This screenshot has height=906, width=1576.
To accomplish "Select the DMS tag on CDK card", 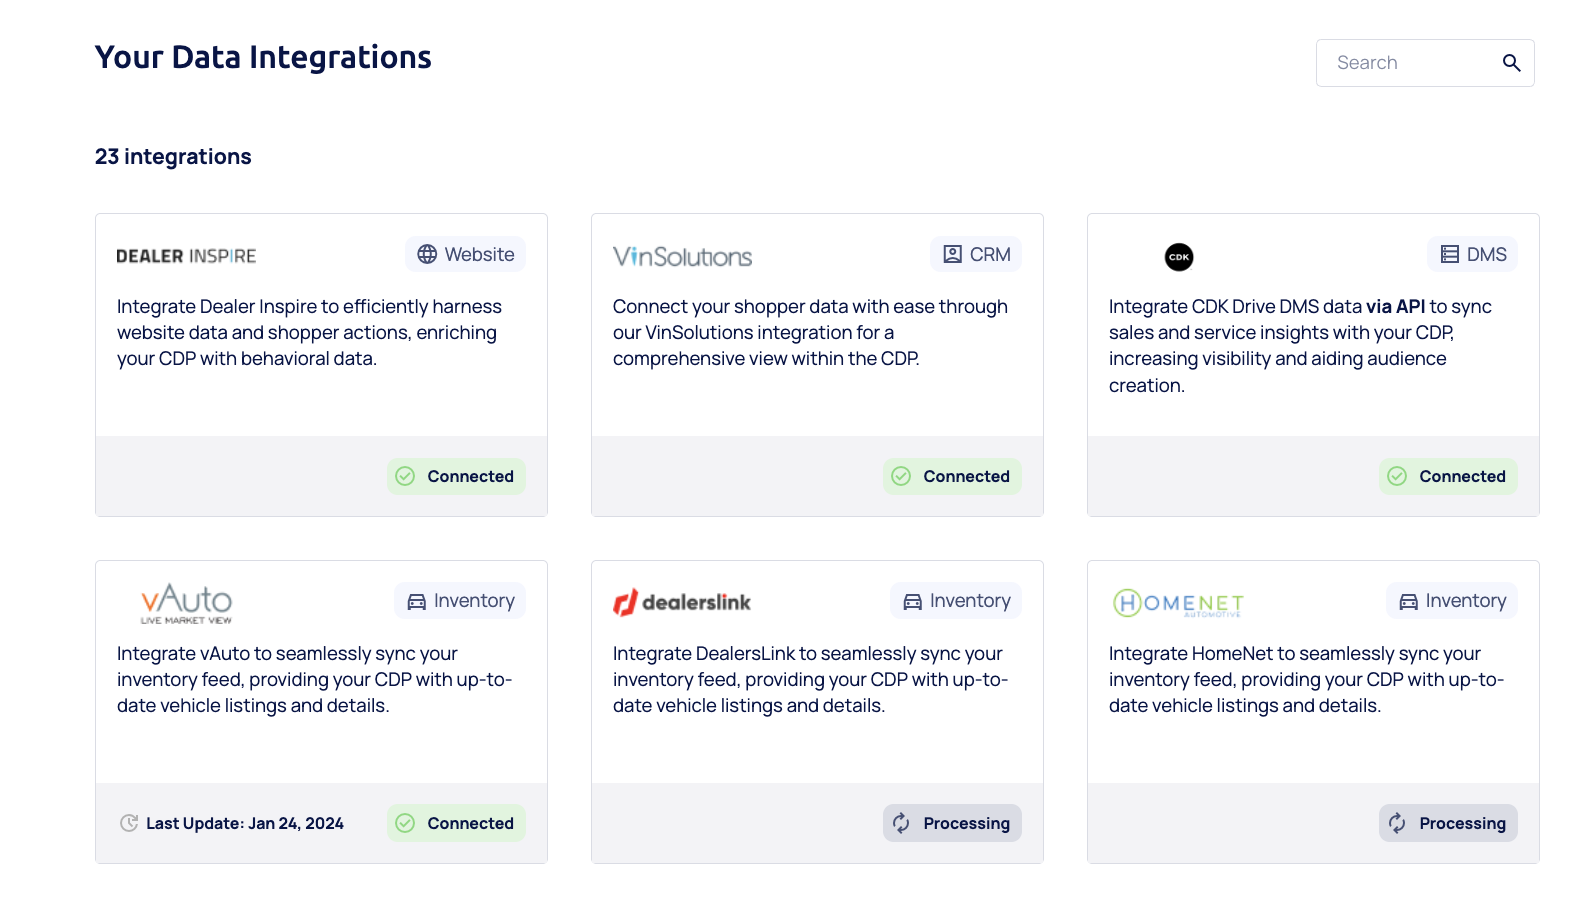I will (1472, 255).
